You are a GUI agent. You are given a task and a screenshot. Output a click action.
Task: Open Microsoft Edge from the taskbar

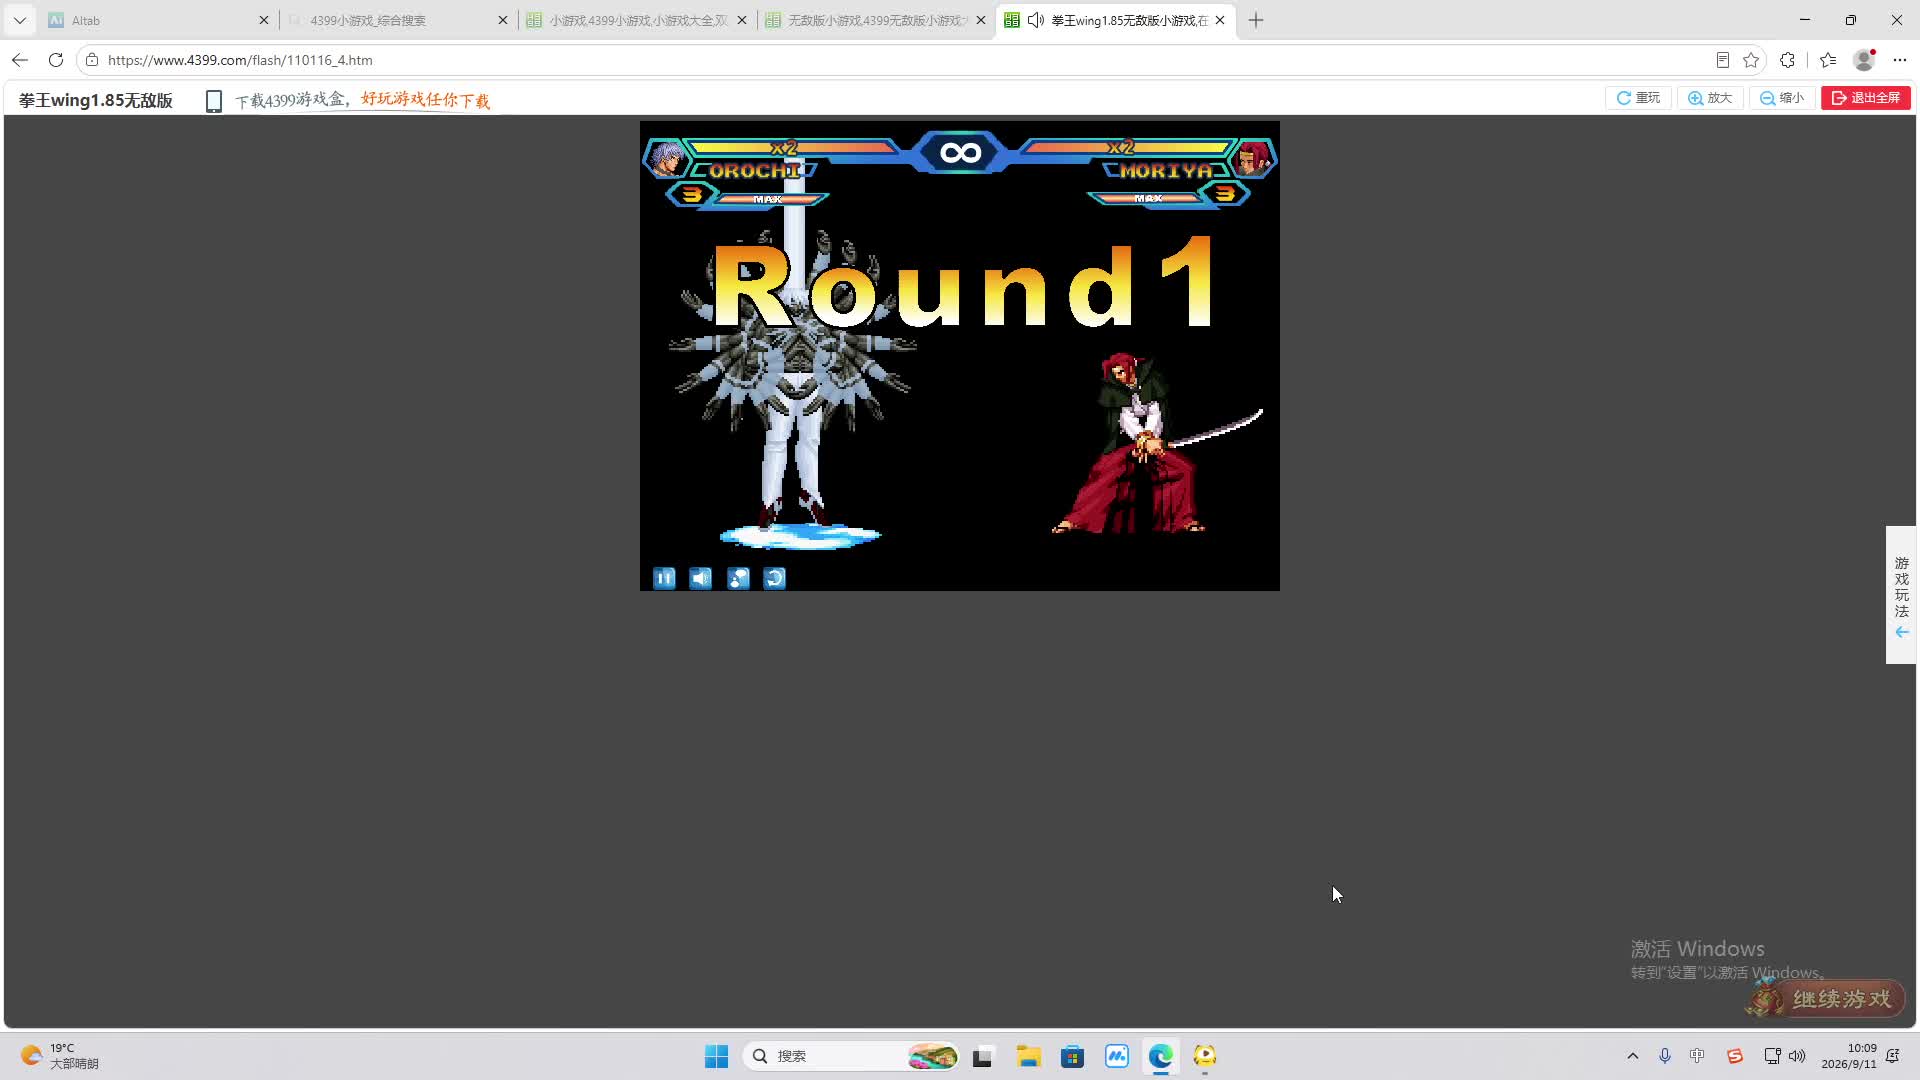1161,1056
